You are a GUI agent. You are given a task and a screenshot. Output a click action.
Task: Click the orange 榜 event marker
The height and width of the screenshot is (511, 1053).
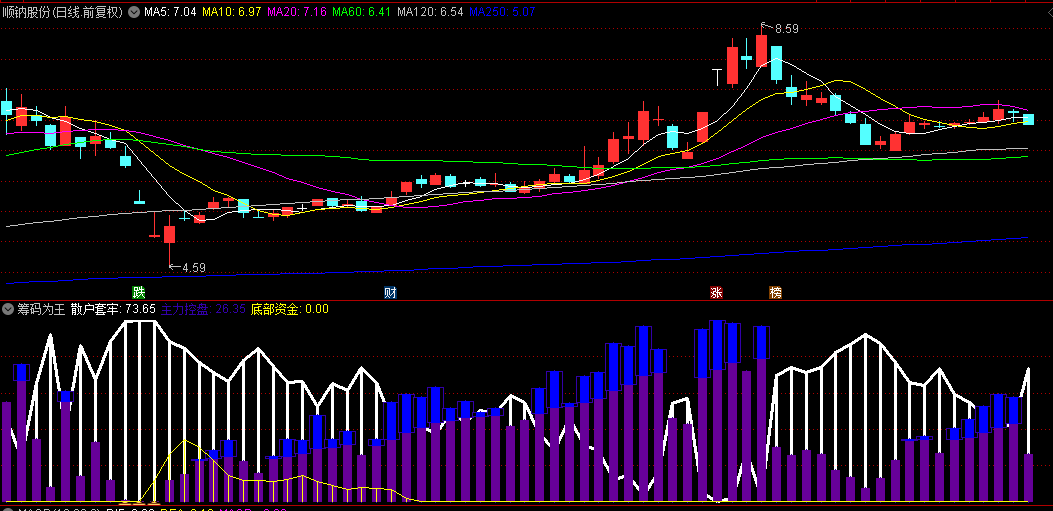776,293
